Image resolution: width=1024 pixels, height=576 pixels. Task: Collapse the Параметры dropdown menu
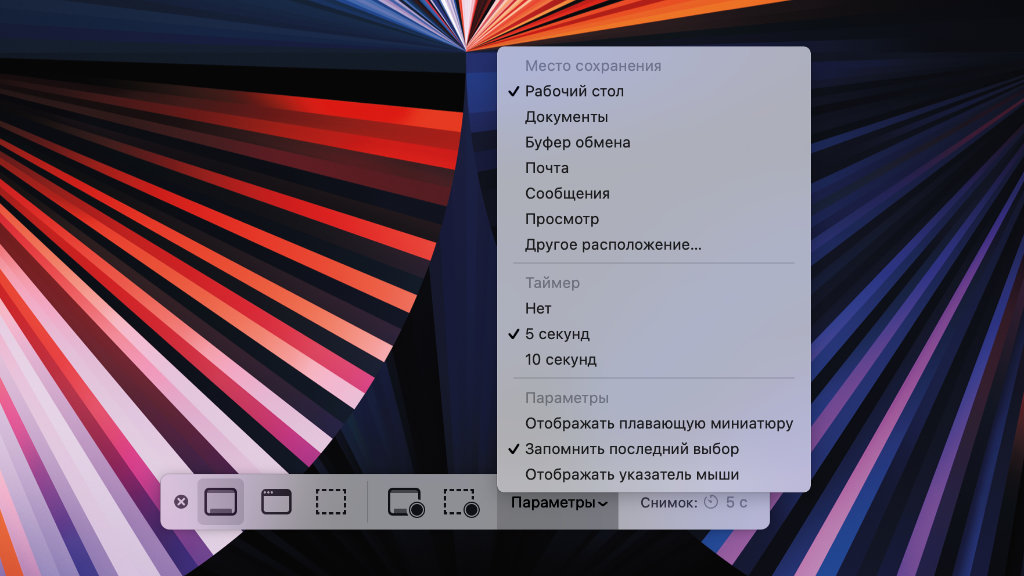[558, 502]
